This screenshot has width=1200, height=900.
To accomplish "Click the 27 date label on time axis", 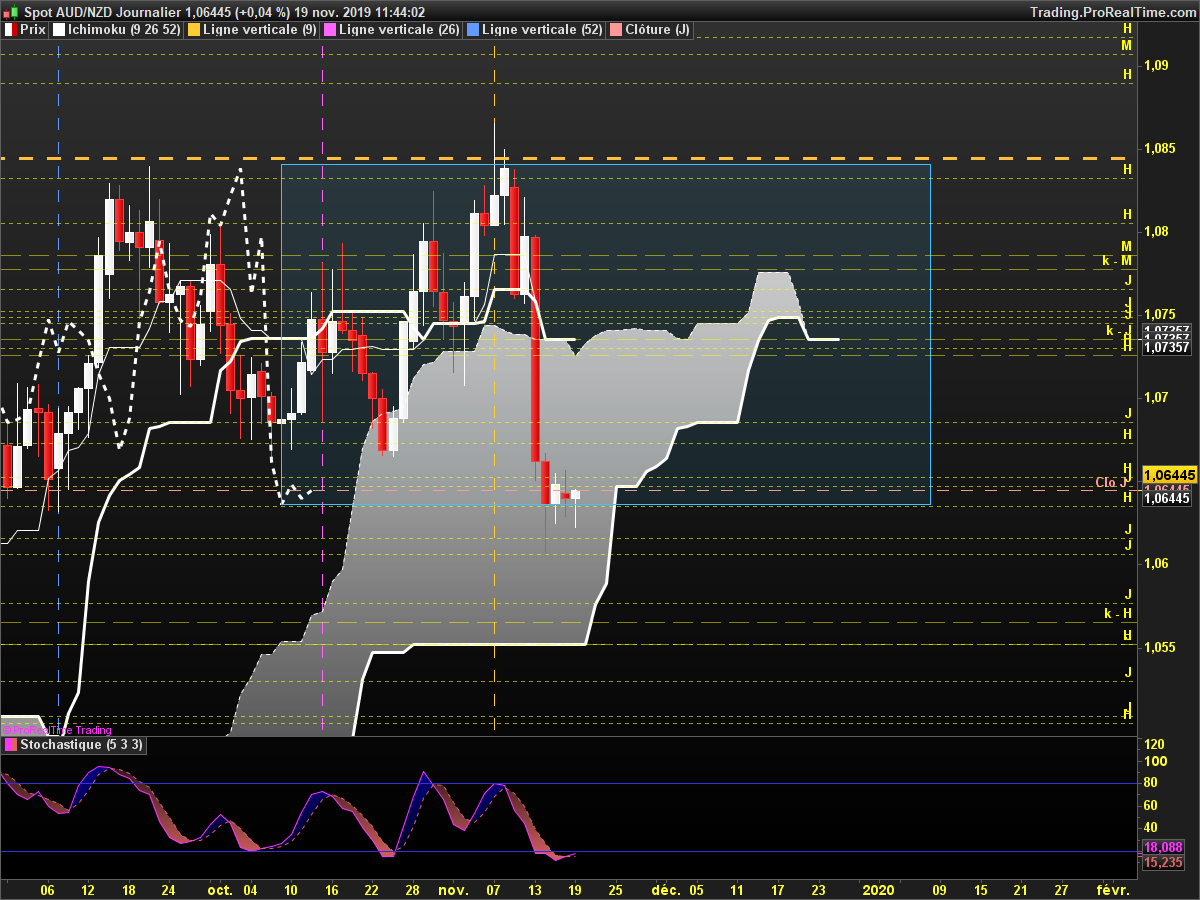I will click(1062, 889).
